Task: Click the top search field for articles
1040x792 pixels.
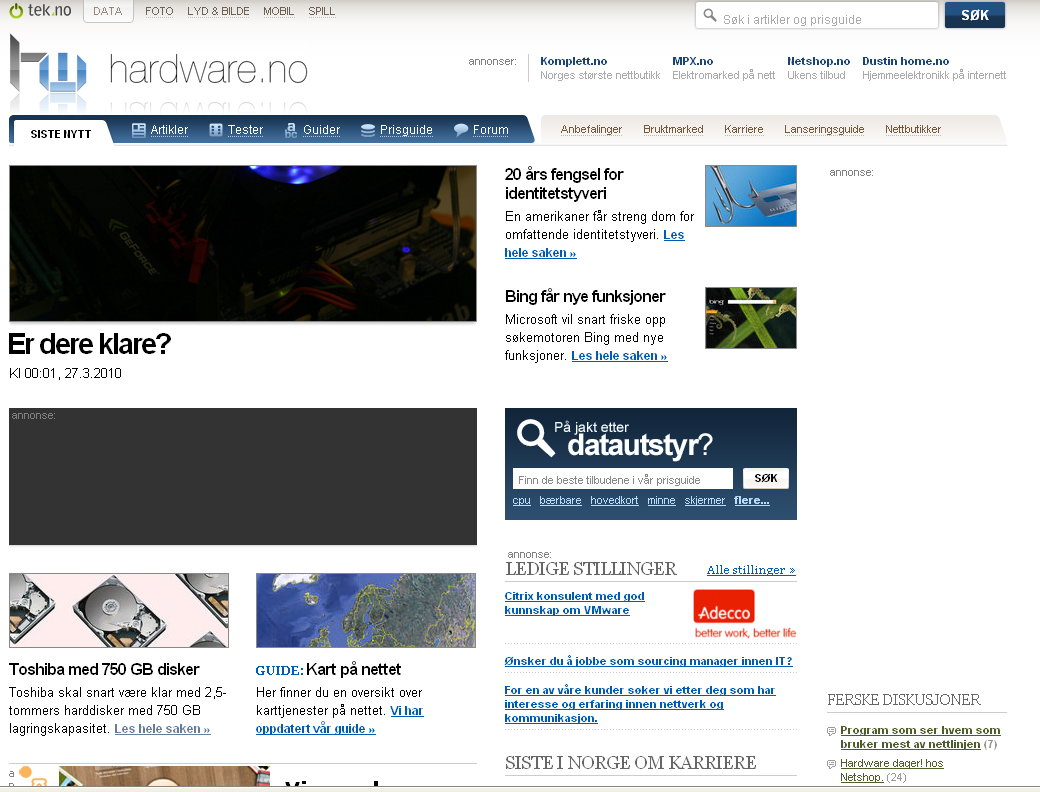Action: 817,15
